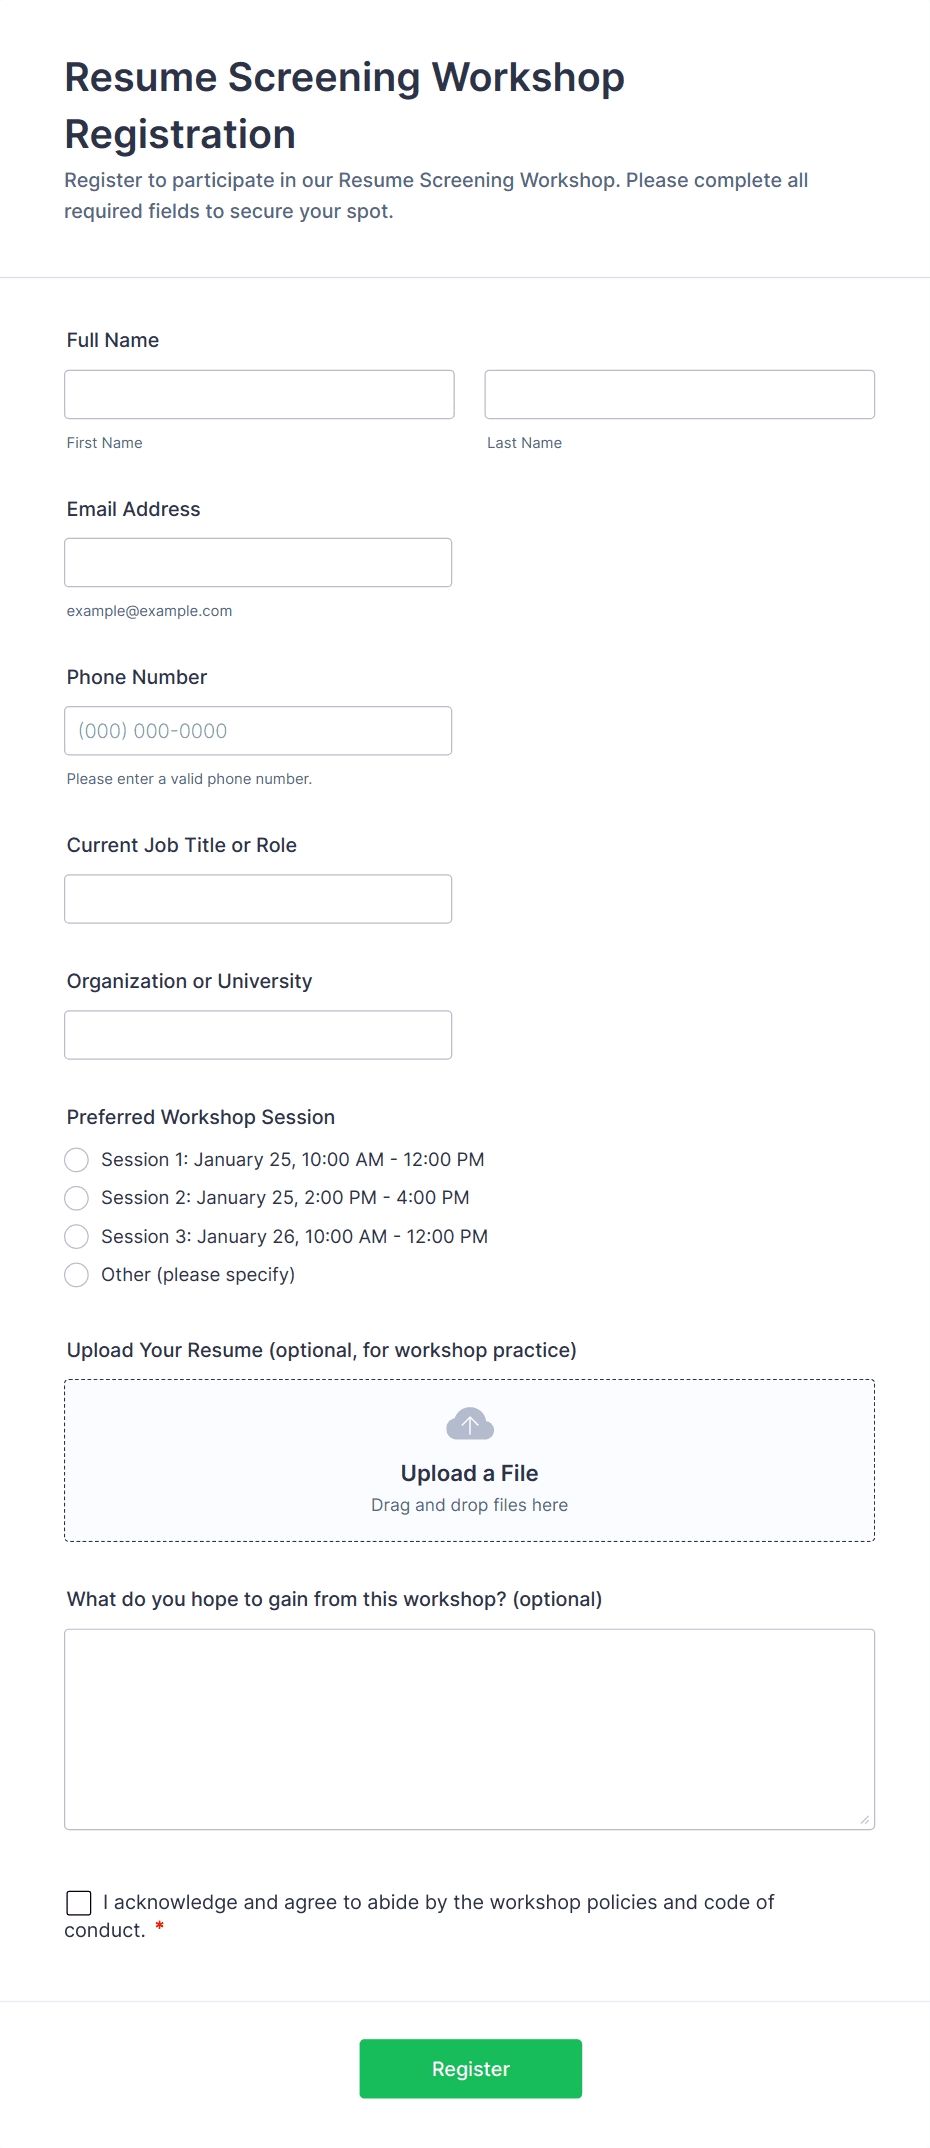Click the Upload a File heading

tap(469, 1473)
